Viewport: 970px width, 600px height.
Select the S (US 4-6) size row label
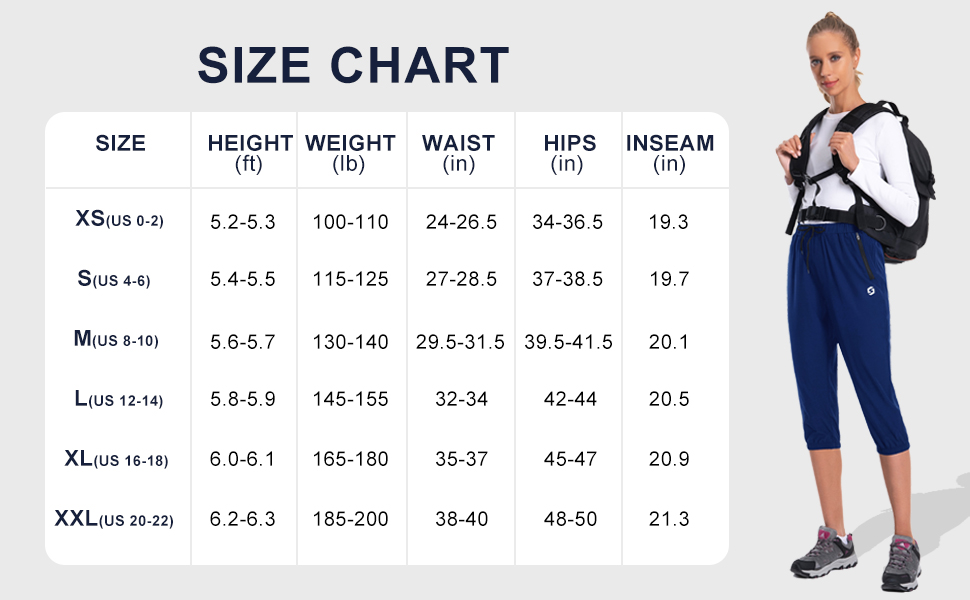(x=113, y=279)
